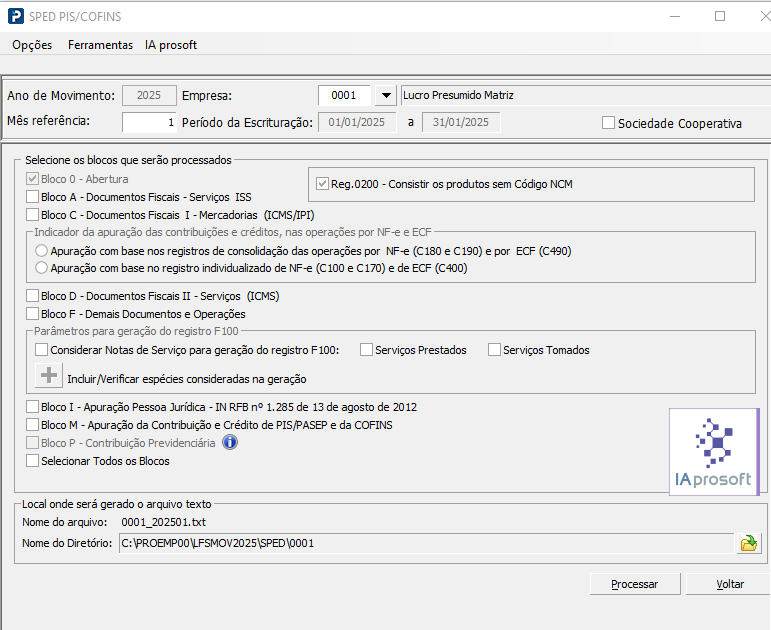Click the SPED PIS/COFINS app icon in title bar
The height and width of the screenshot is (630, 771).
coord(16,17)
